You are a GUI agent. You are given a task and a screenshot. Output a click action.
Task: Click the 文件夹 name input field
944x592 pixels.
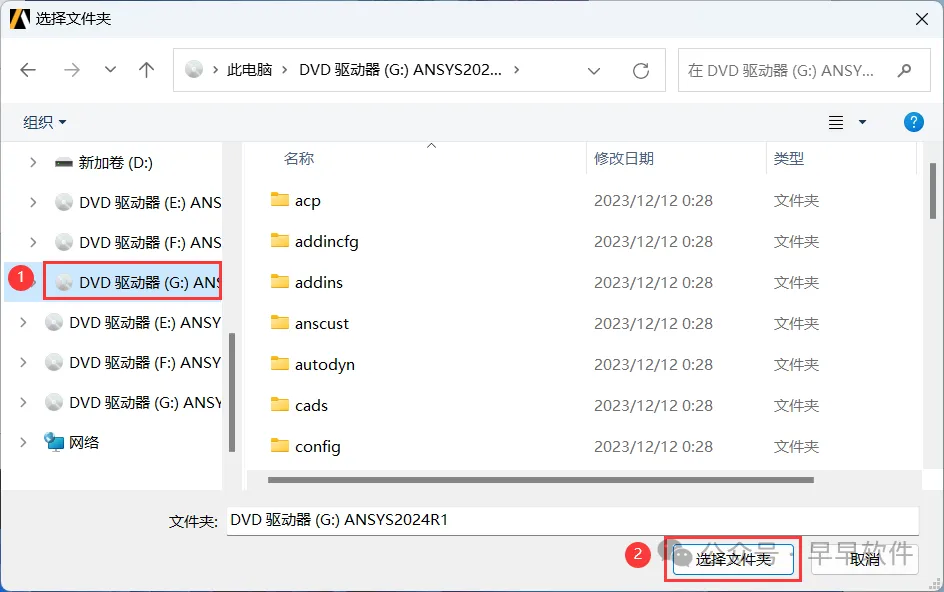[x=573, y=520]
